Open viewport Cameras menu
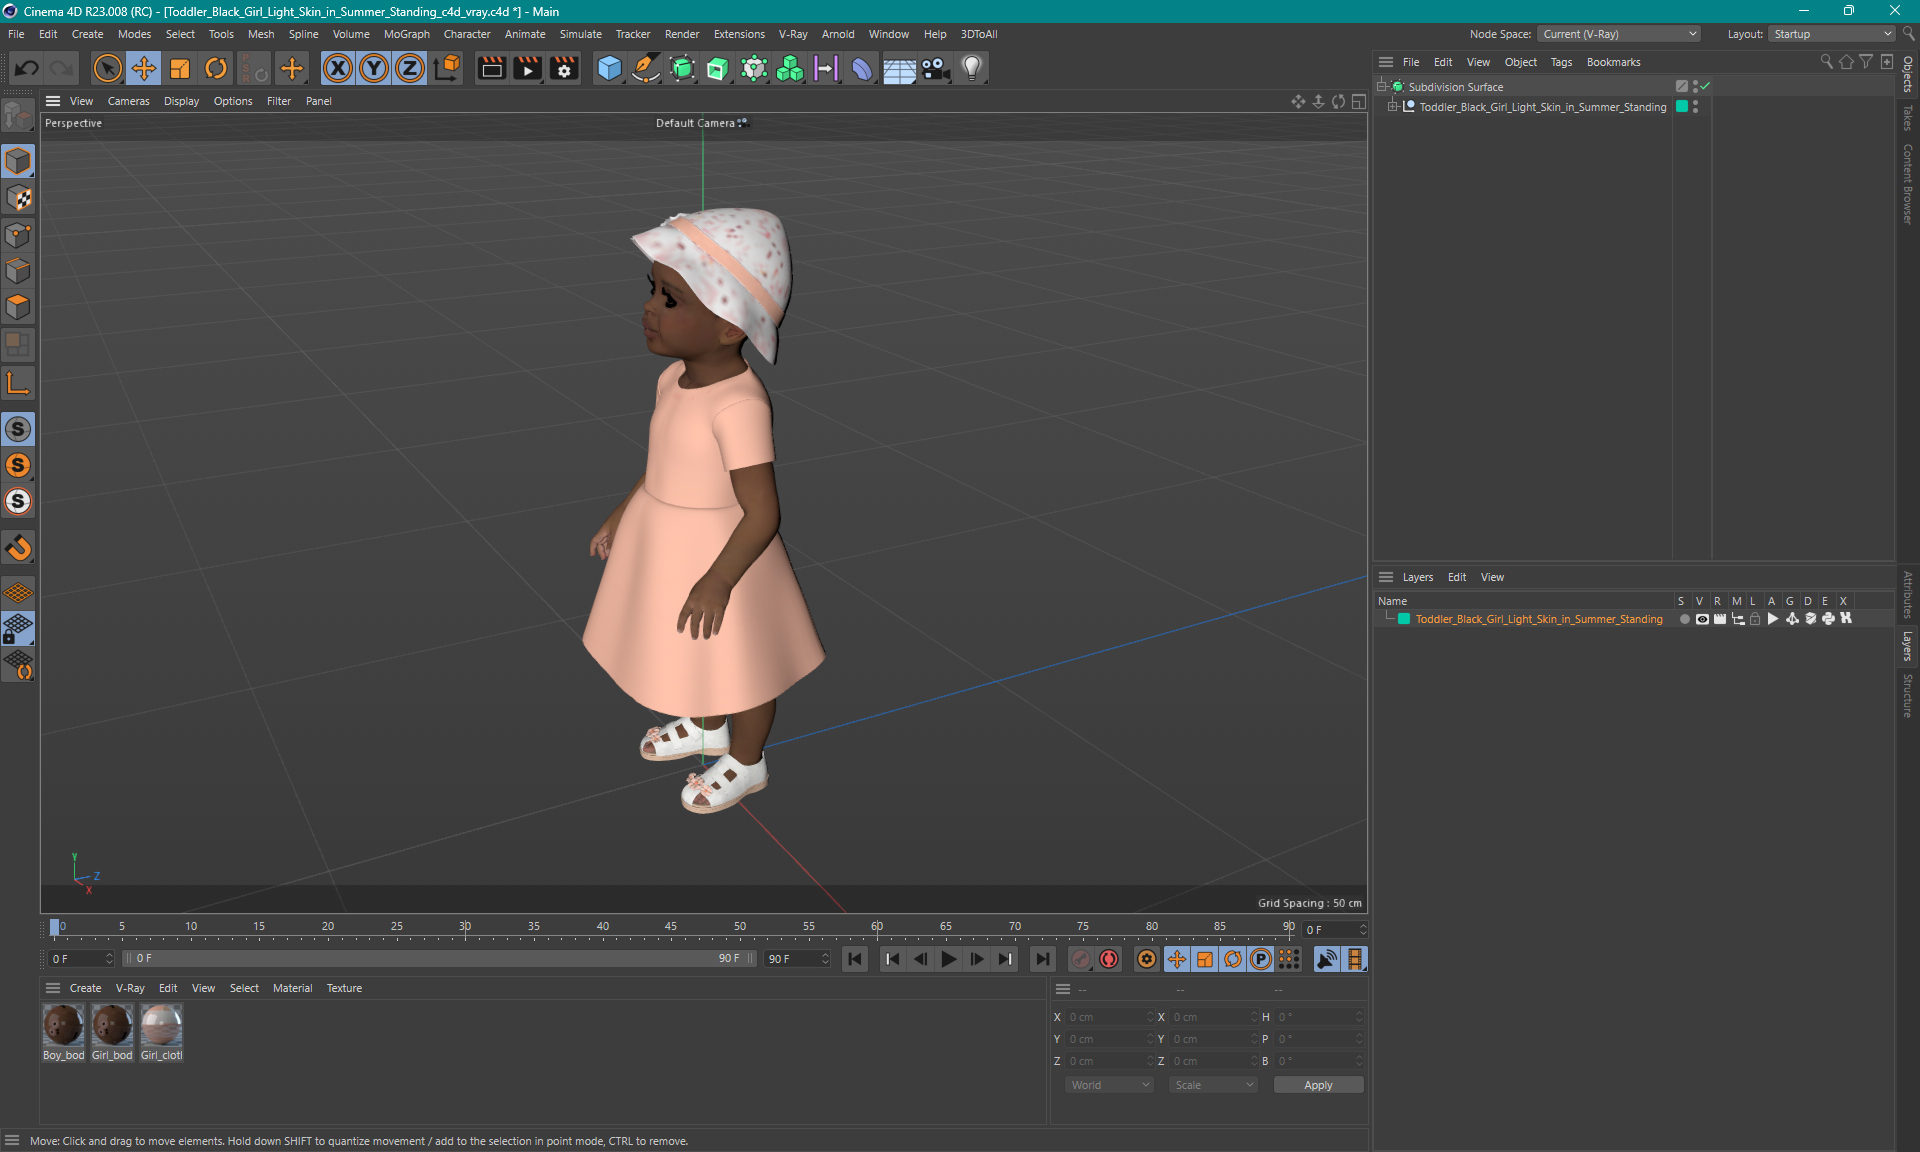1920x1152 pixels. [128, 101]
